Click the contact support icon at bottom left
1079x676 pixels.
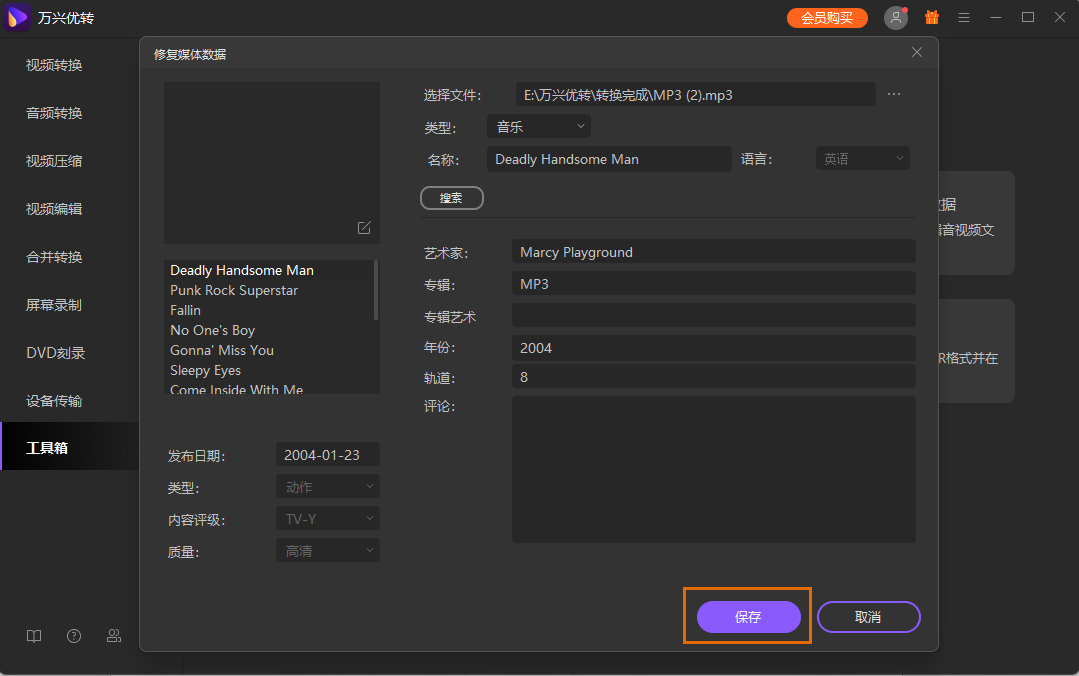click(x=113, y=636)
